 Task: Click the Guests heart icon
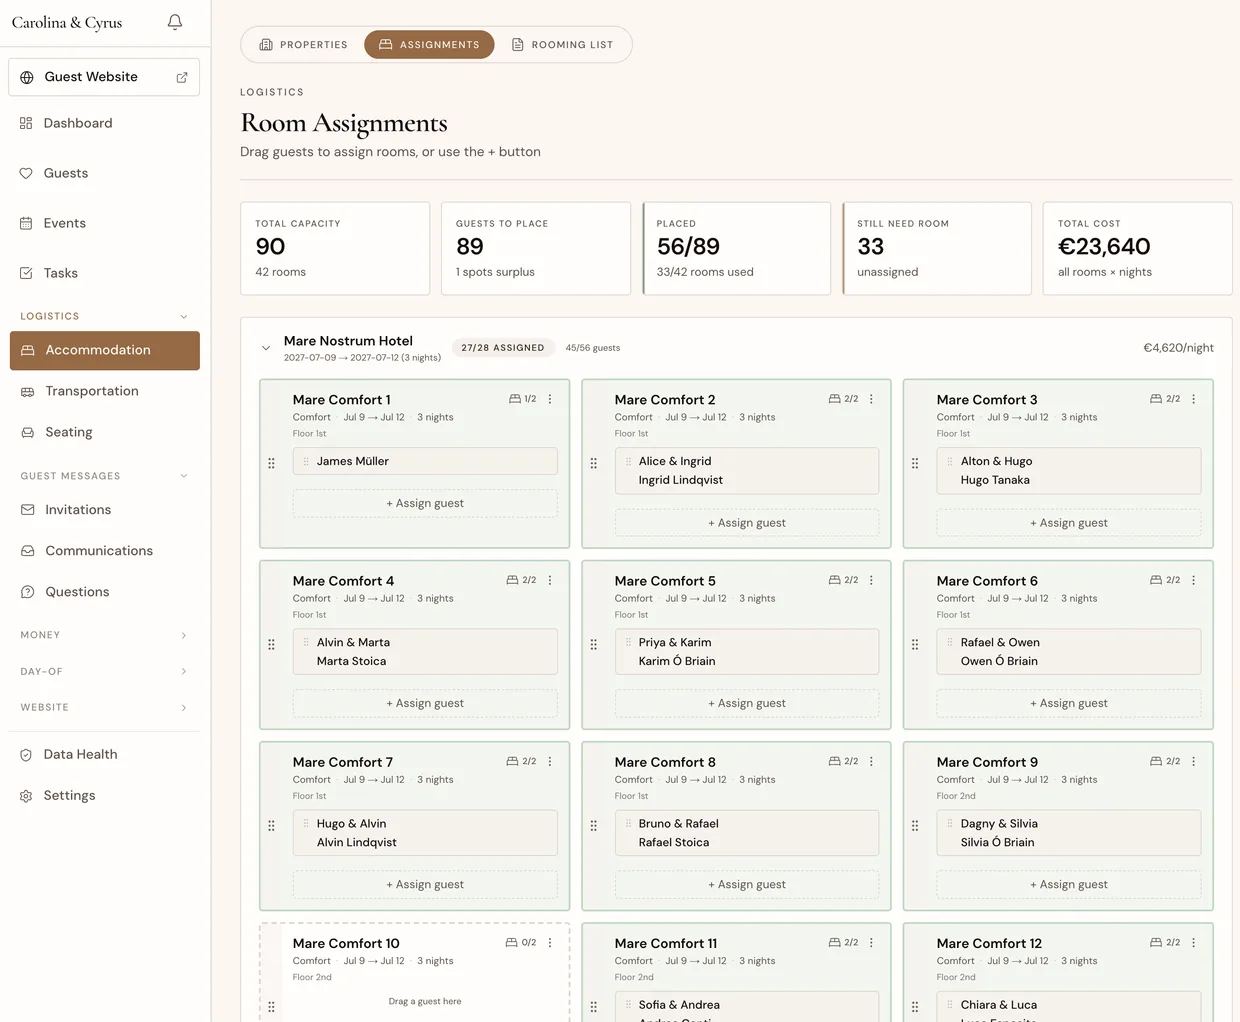pos(26,173)
